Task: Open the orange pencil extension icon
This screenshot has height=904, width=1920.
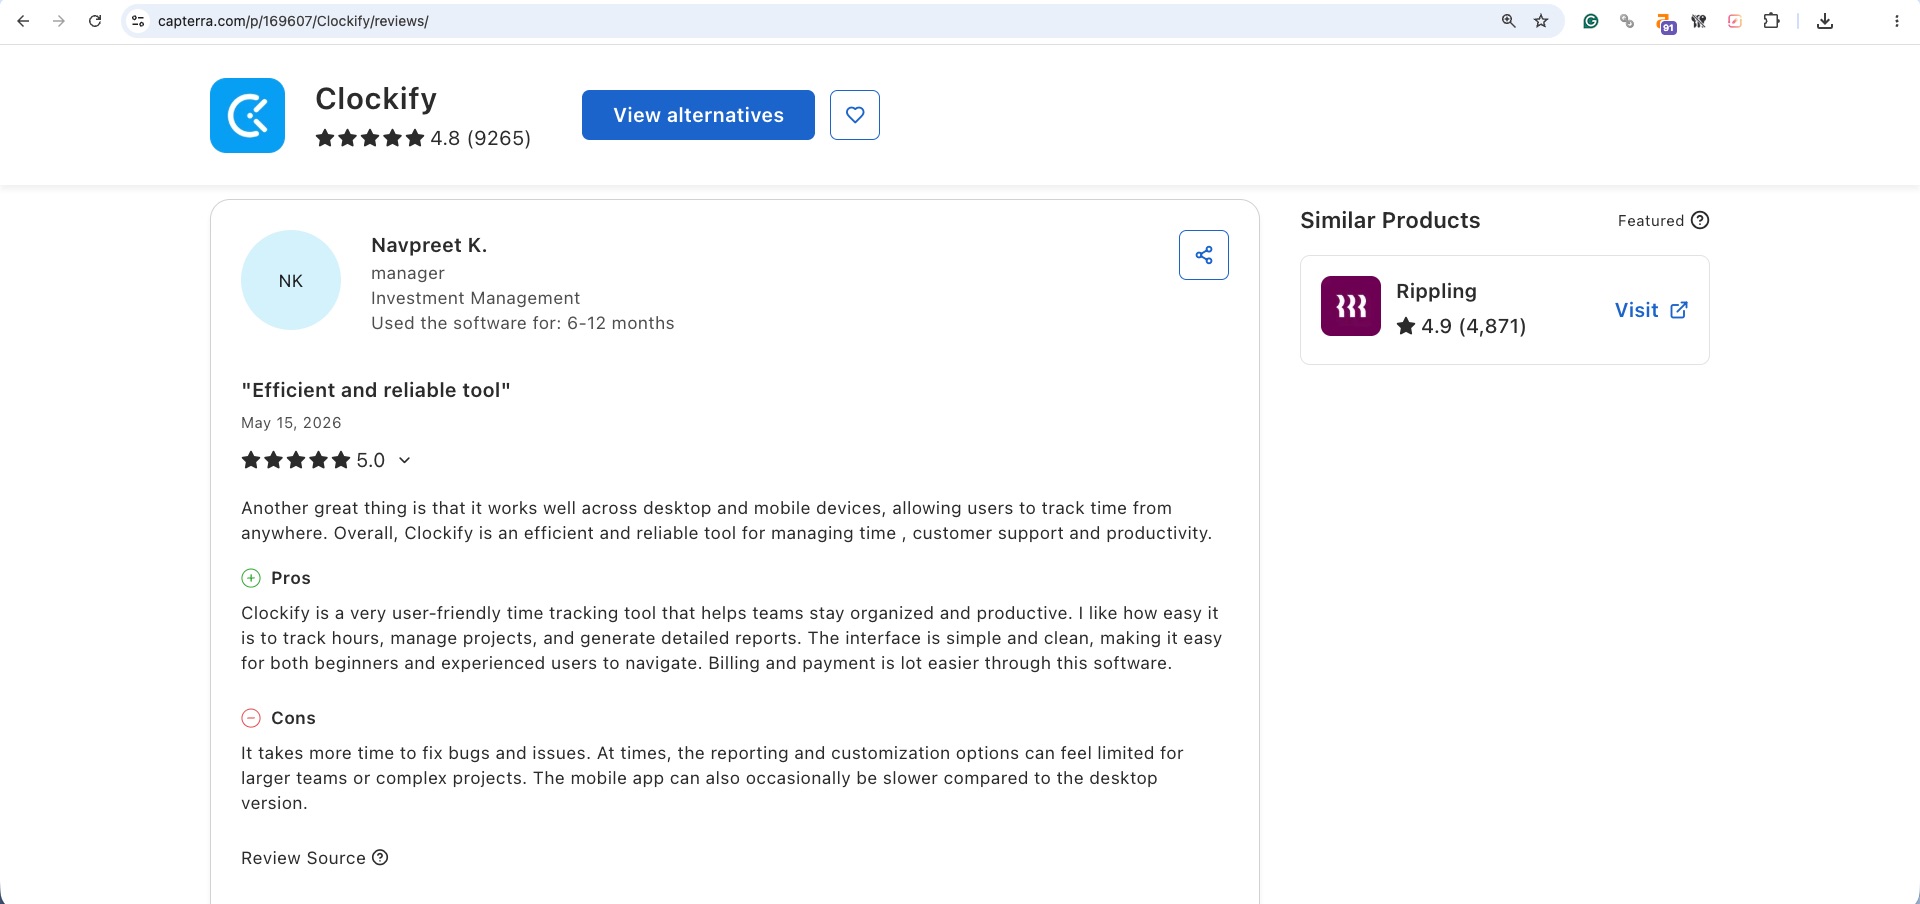Action: pos(1735,21)
